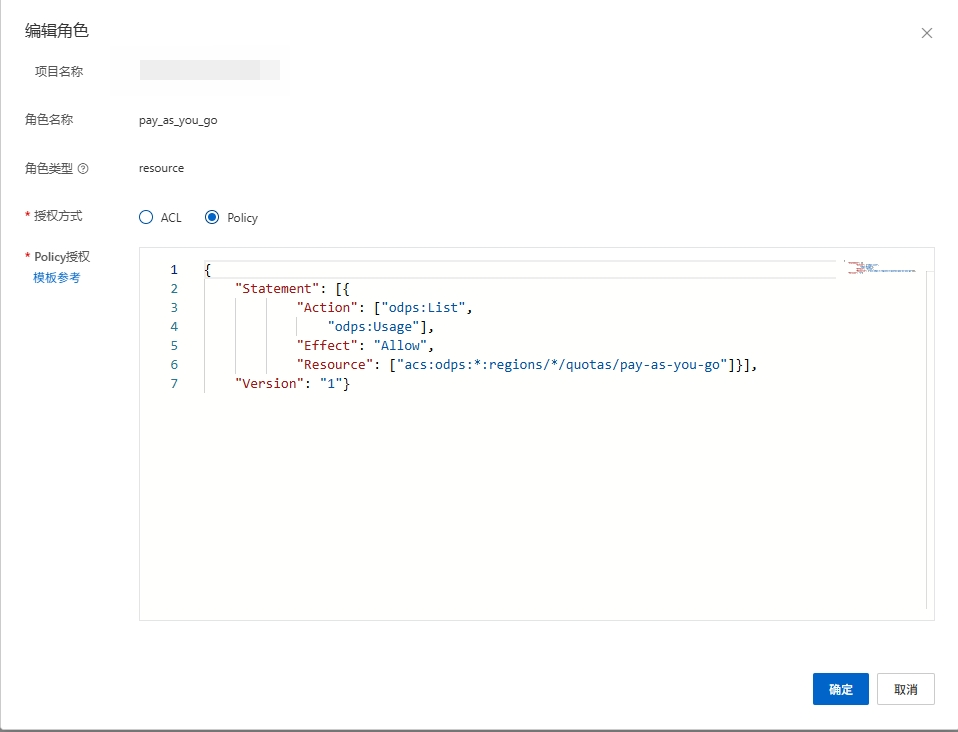Click the "Version" key on the last line
This screenshot has width=958, height=732.
266,384
